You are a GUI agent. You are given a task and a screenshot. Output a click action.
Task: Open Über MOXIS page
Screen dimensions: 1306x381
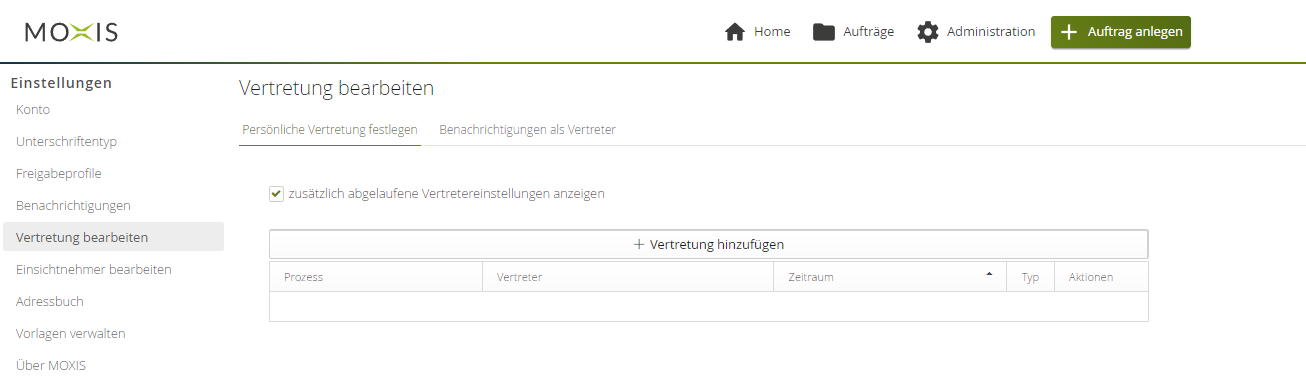pyautogui.click(x=51, y=366)
